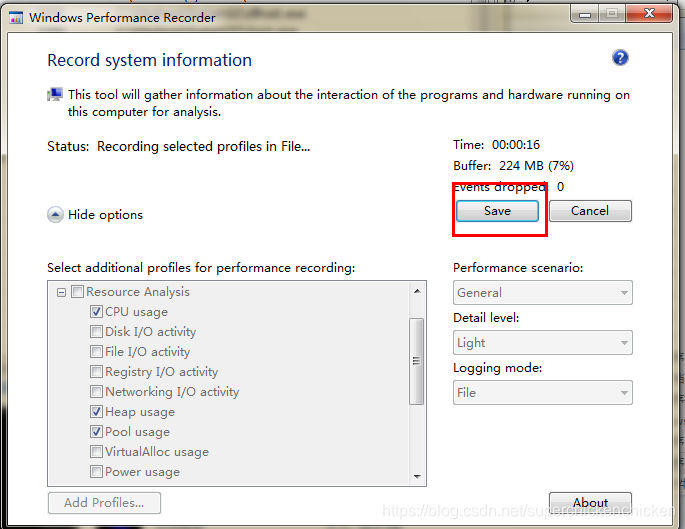Collapse the Resource Analysis tree node

click(x=61, y=292)
